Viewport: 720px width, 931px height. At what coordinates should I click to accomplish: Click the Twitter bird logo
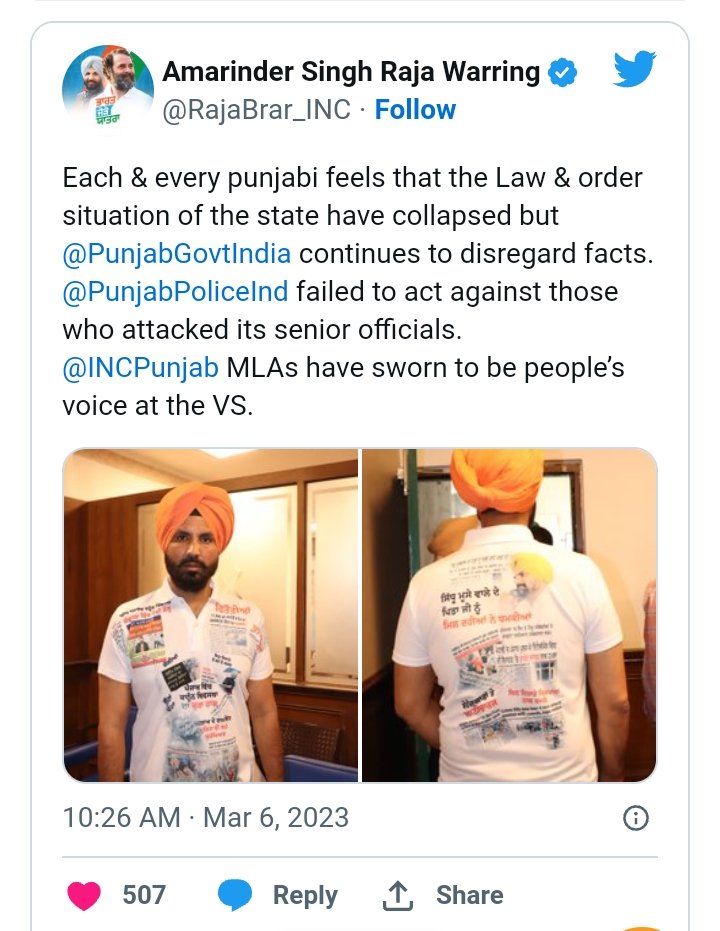click(635, 68)
